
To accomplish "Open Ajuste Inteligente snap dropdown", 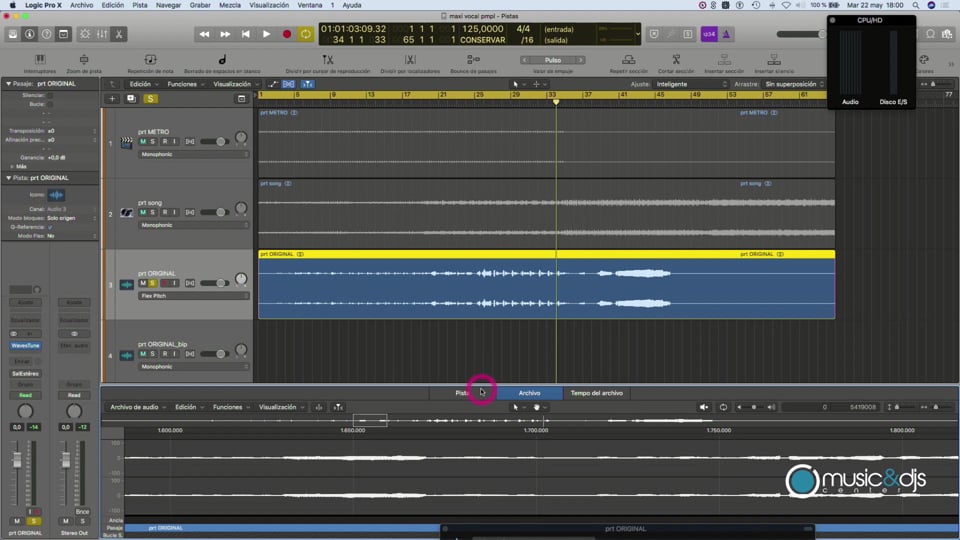I will click(x=691, y=84).
